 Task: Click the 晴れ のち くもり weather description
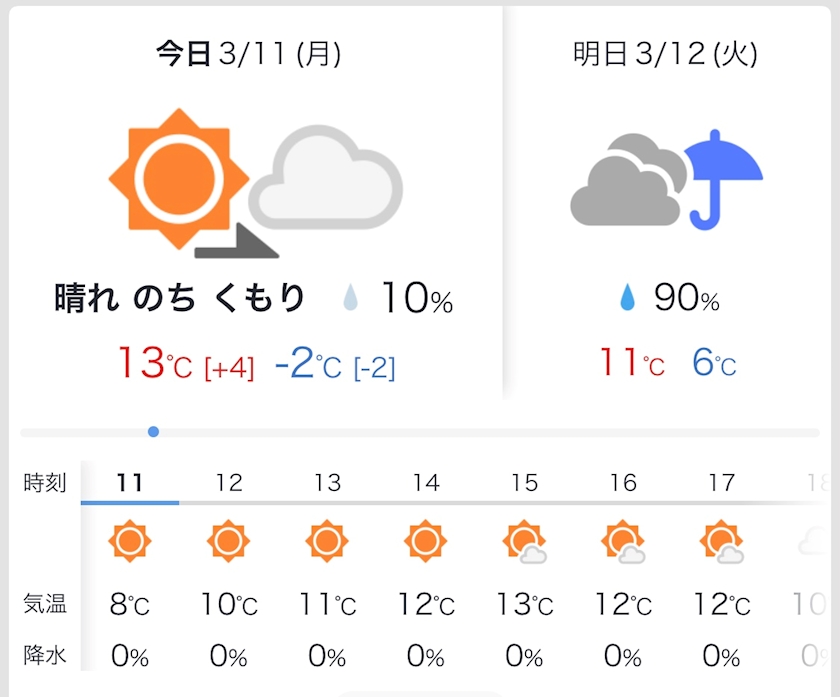pyautogui.click(x=179, y=298)
